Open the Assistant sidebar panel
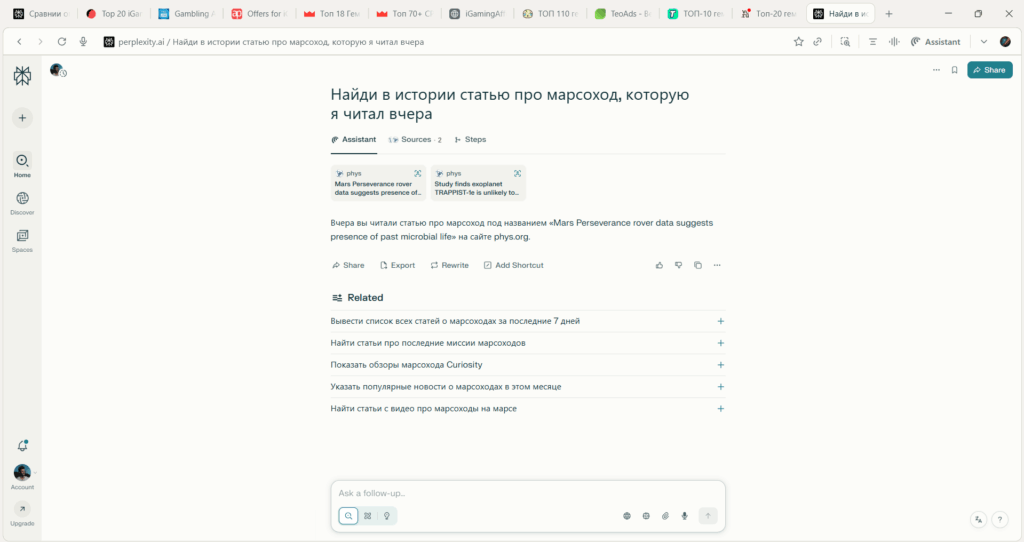This screenshot has height=542, width=1024. (x=936, y=42)
